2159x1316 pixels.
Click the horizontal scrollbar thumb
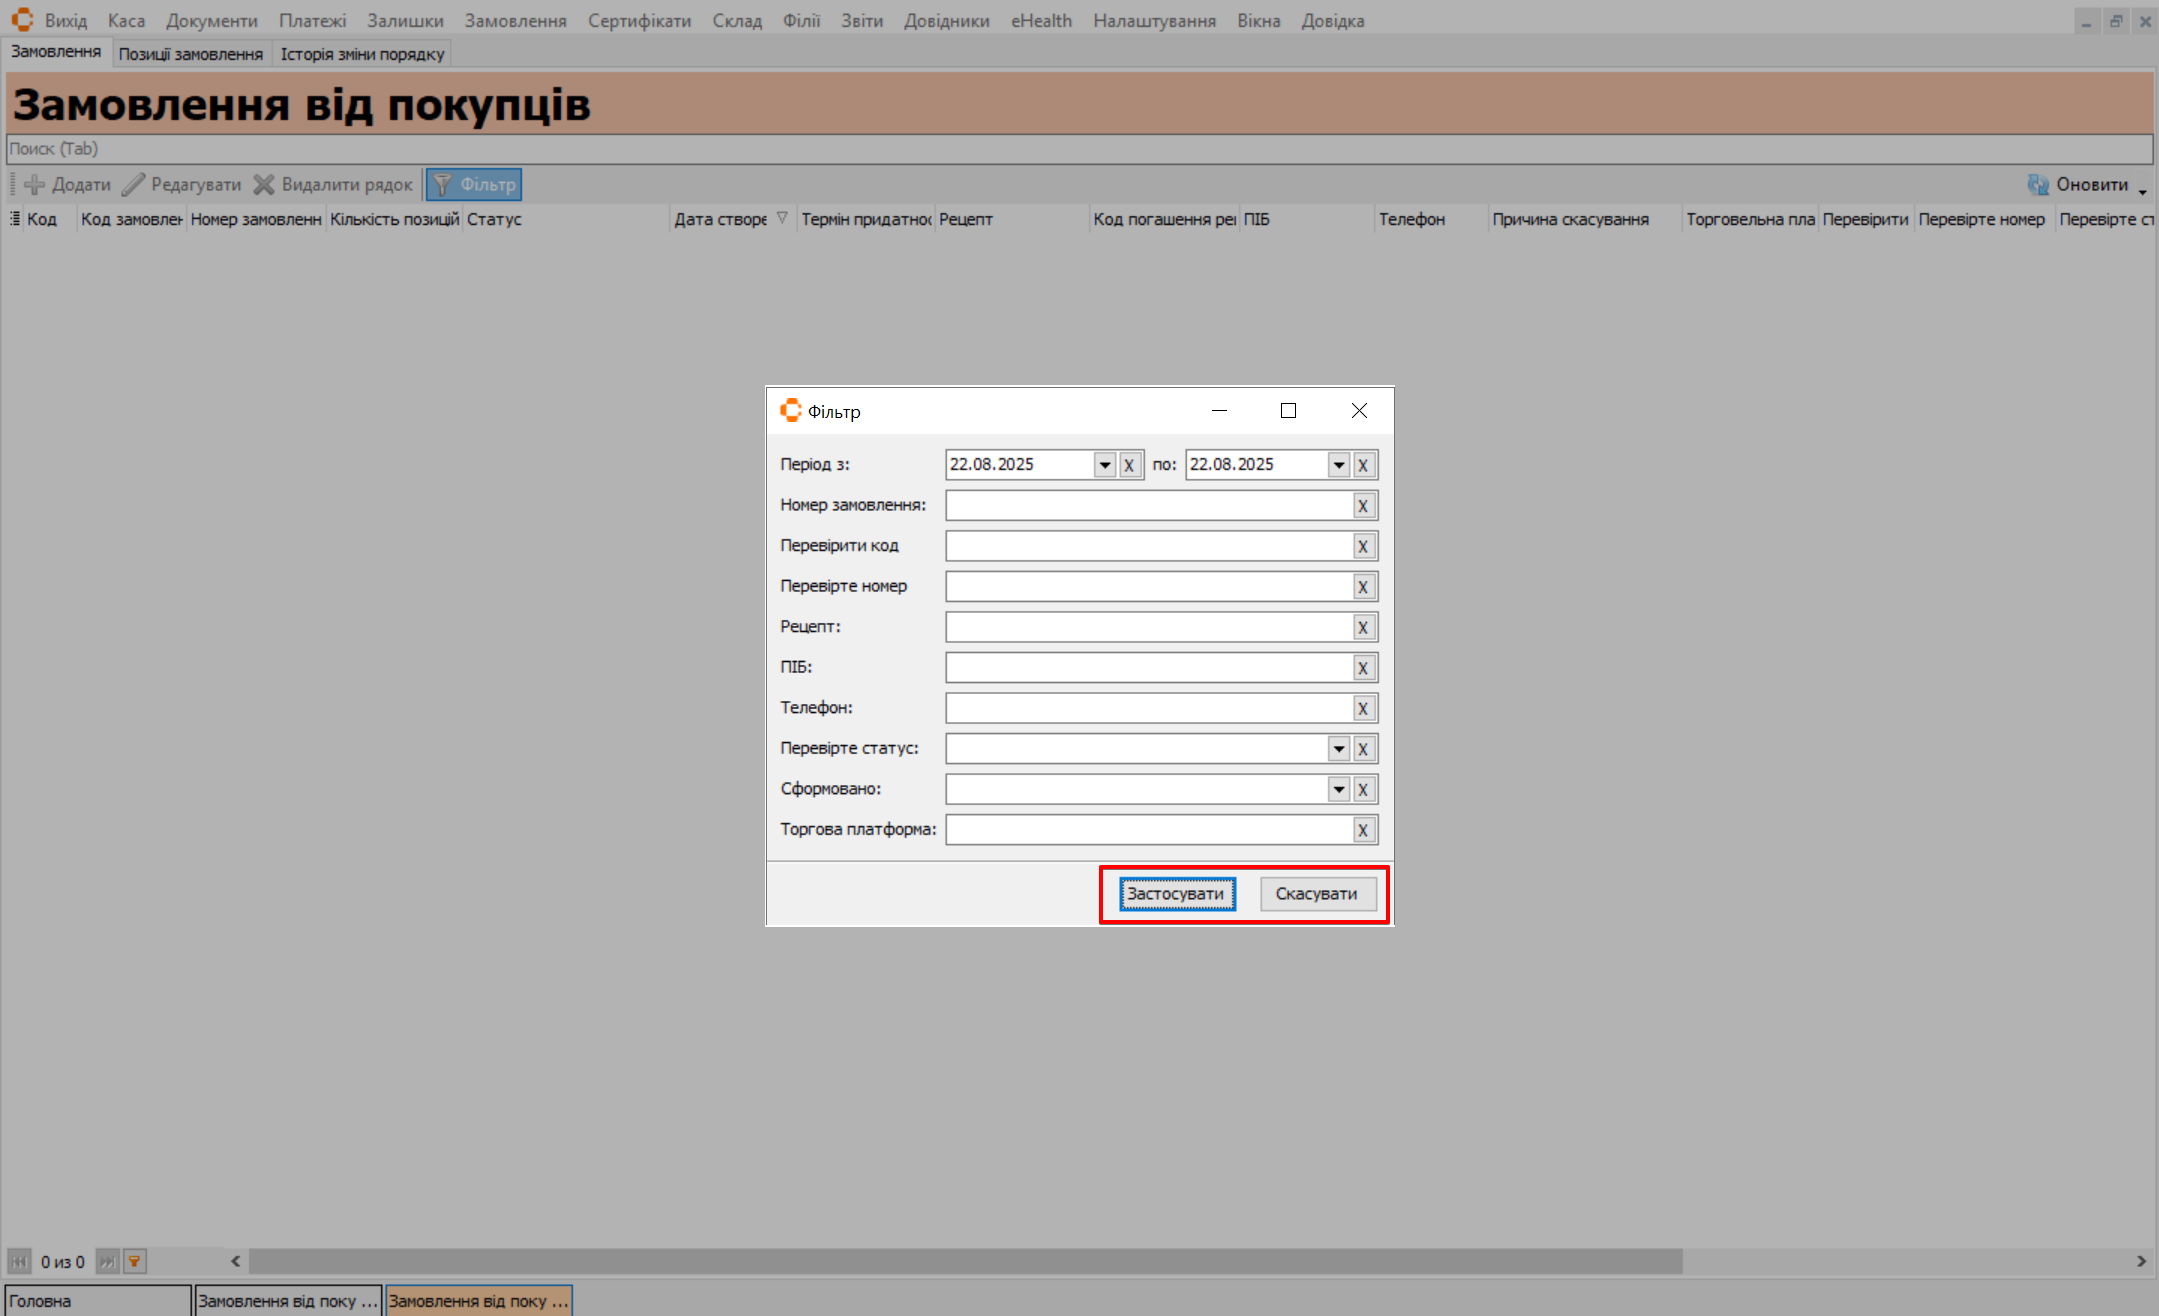tap(965, 1262)
